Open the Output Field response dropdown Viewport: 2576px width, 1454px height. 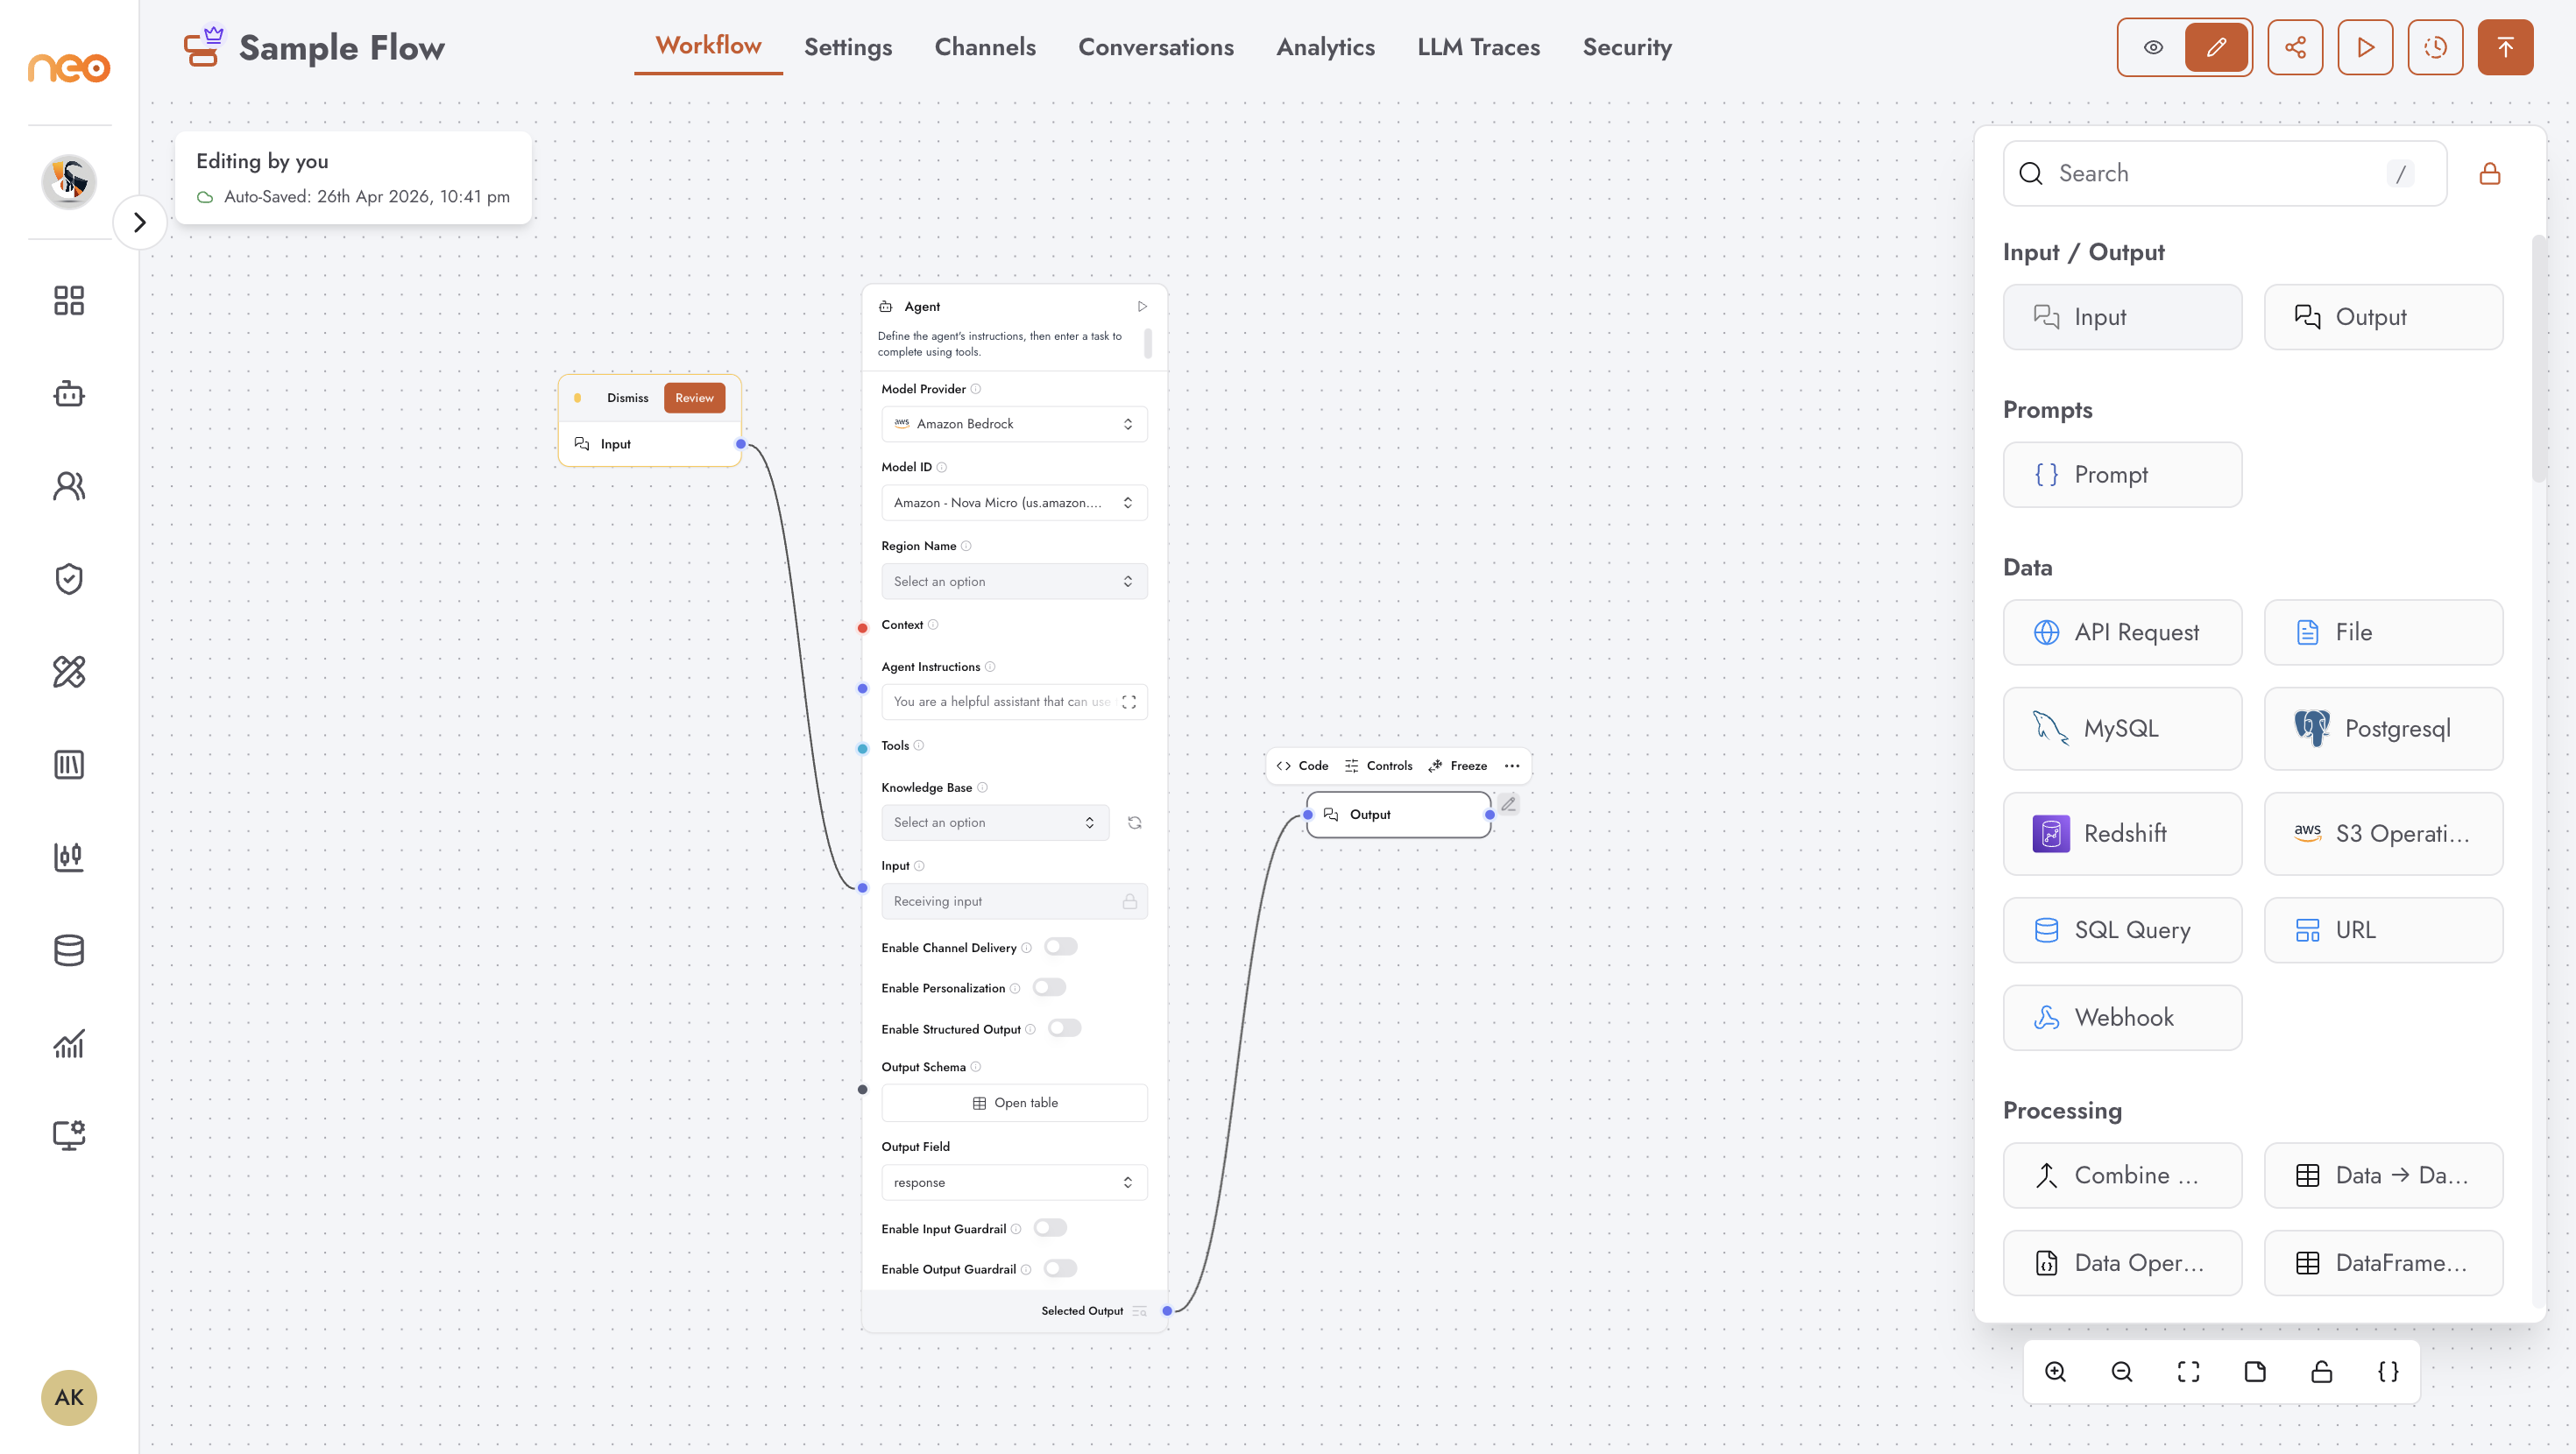(1014, 1182)
